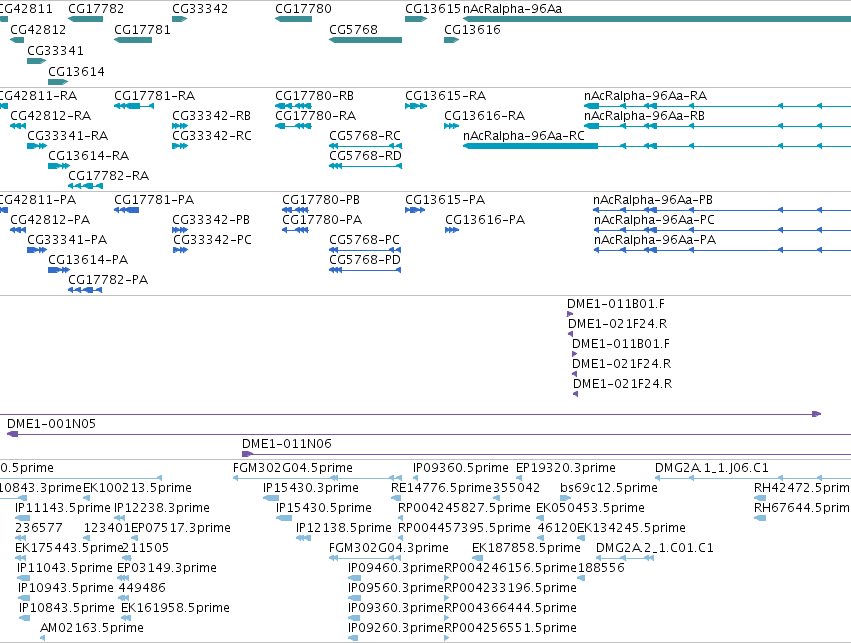Select transcript CG17780-RB
Screen dimensions: 851x643
[x=314, y=96]
